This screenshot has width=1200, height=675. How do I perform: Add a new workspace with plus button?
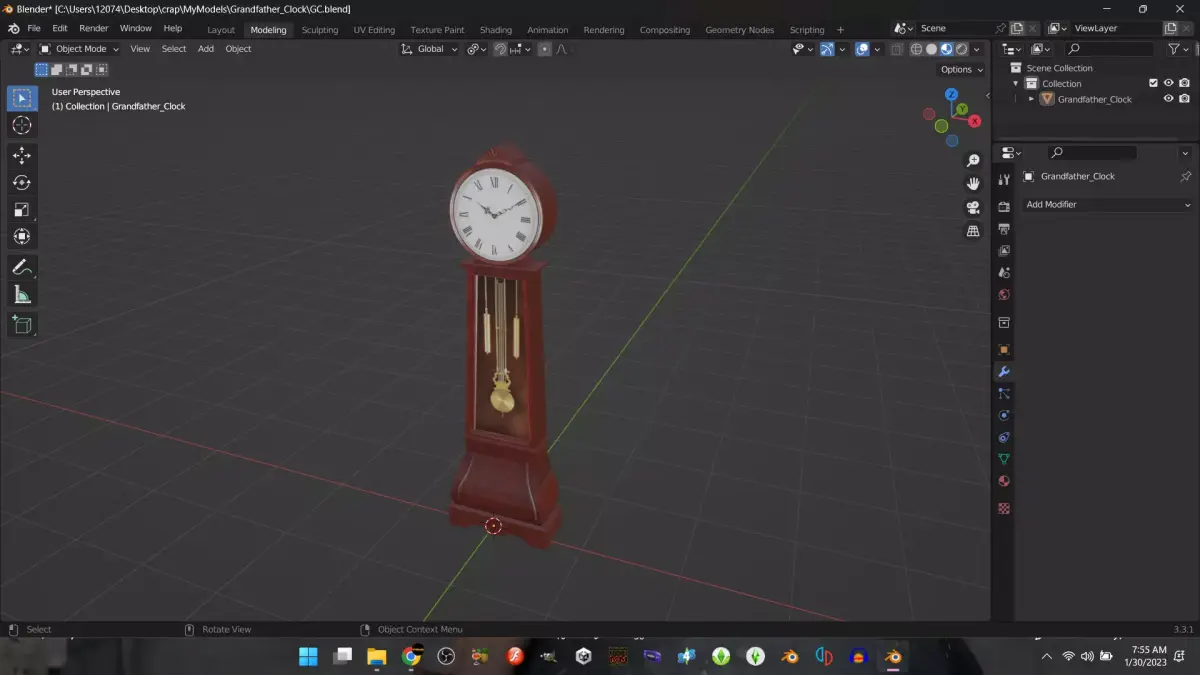click(x=840, y=30)
